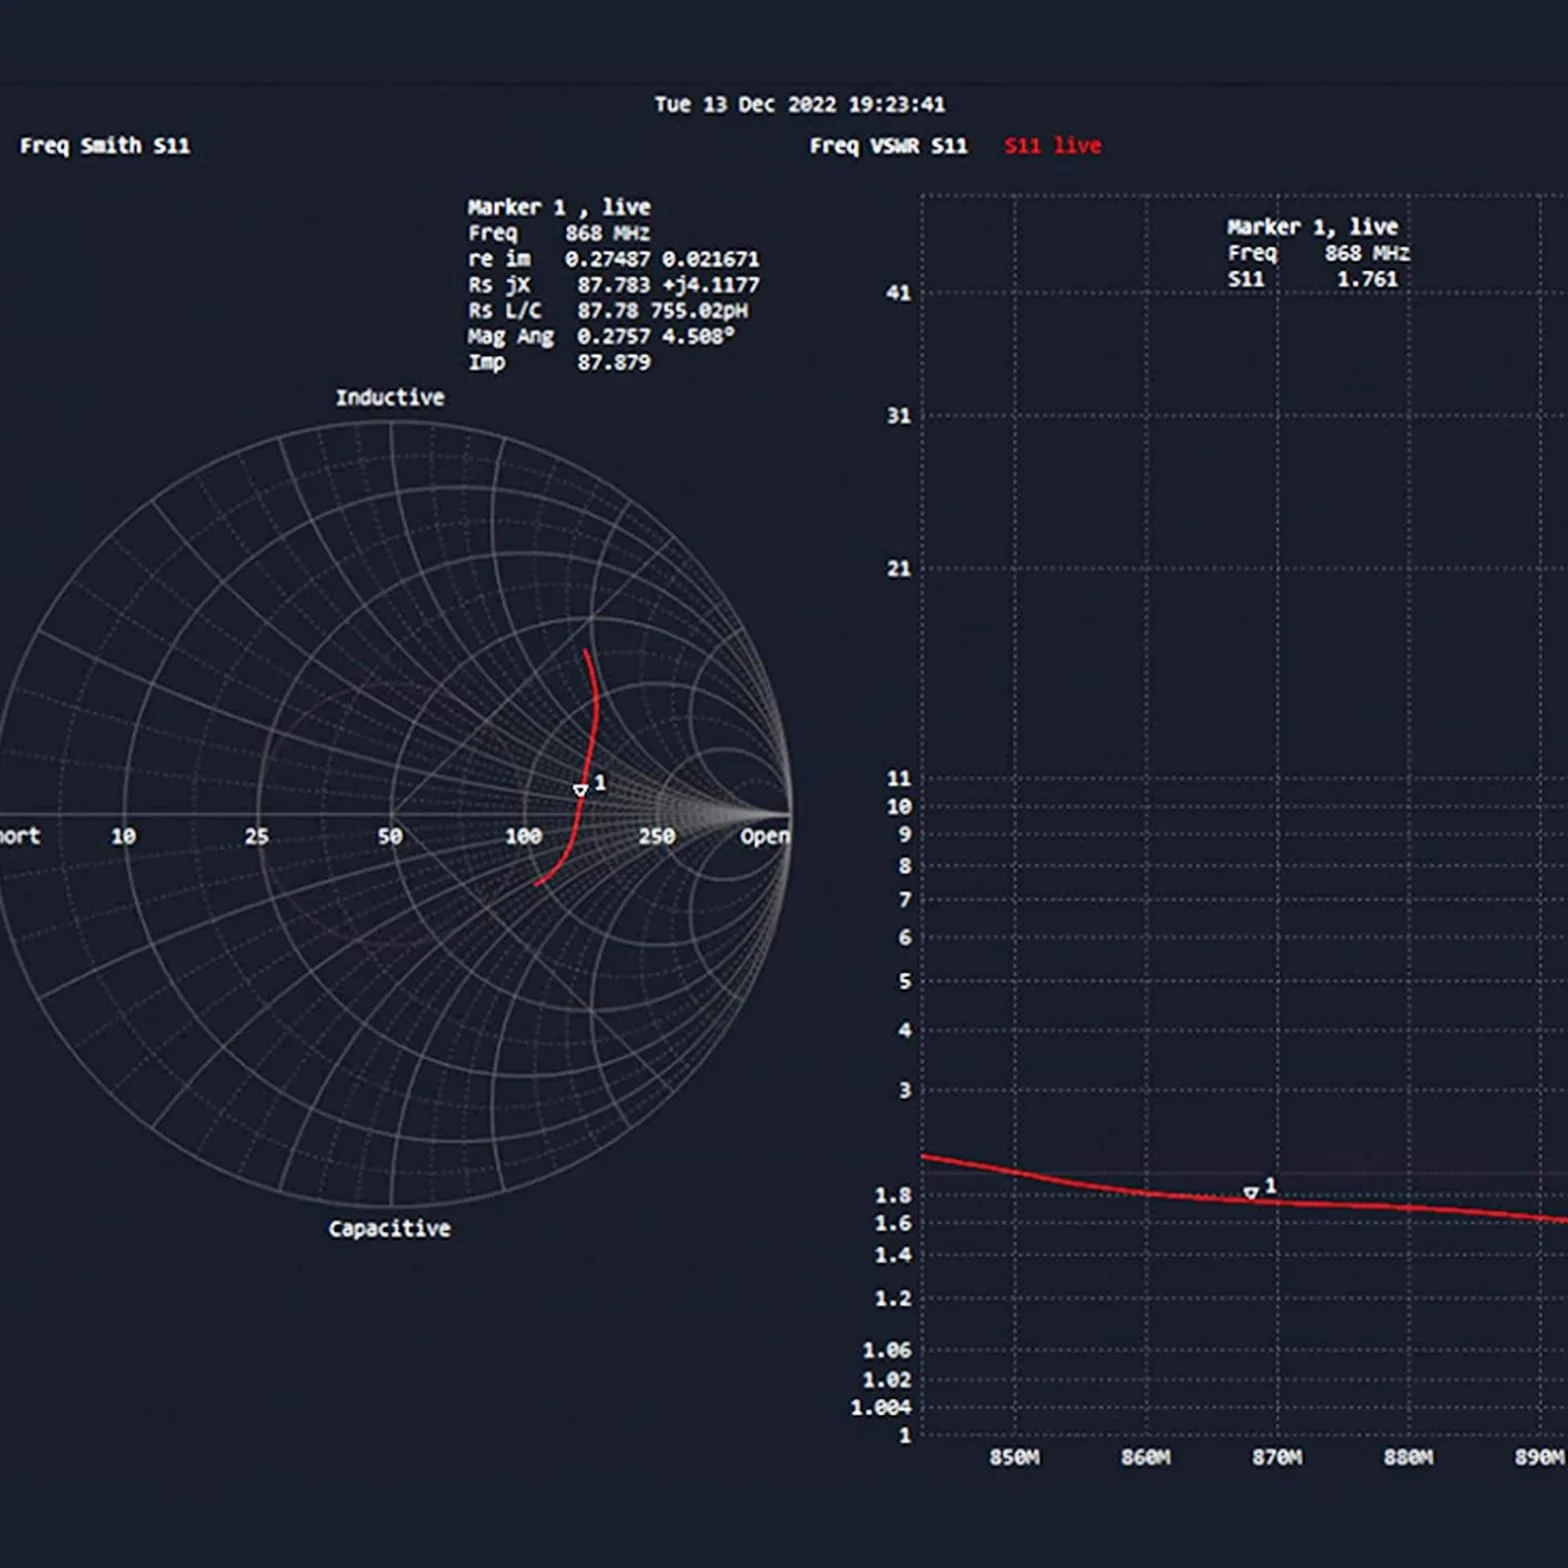
Task: Click the 'Mag Ang 0.2757 4.508°' readout line
Action: (601, 337)
